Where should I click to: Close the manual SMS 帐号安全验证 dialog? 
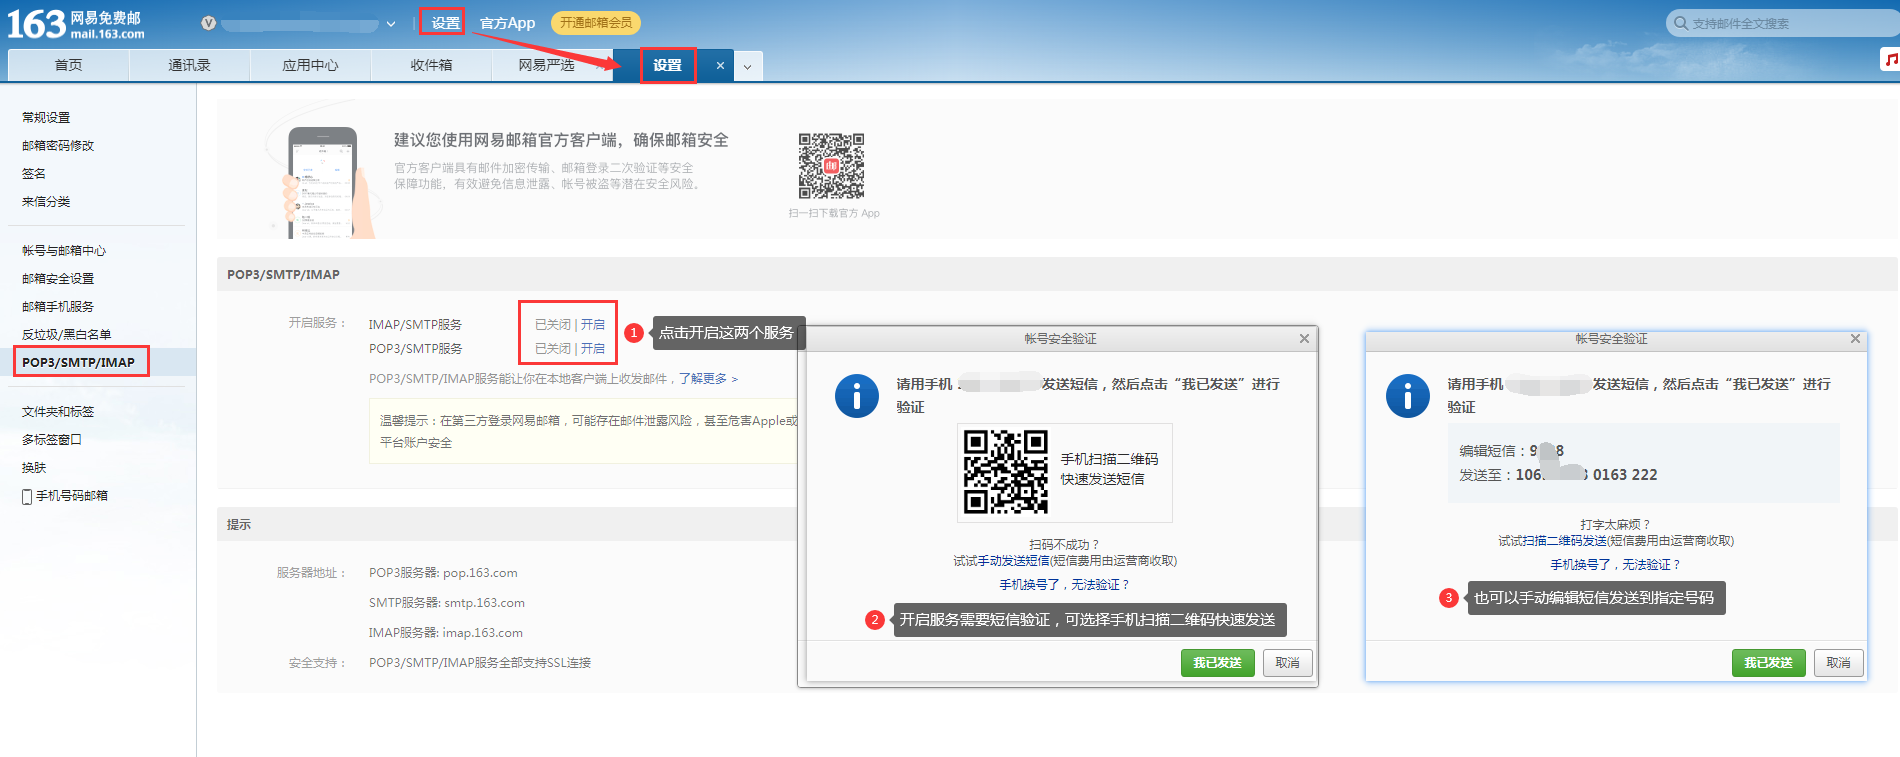pyautogui.click(x=1855, y=339)
